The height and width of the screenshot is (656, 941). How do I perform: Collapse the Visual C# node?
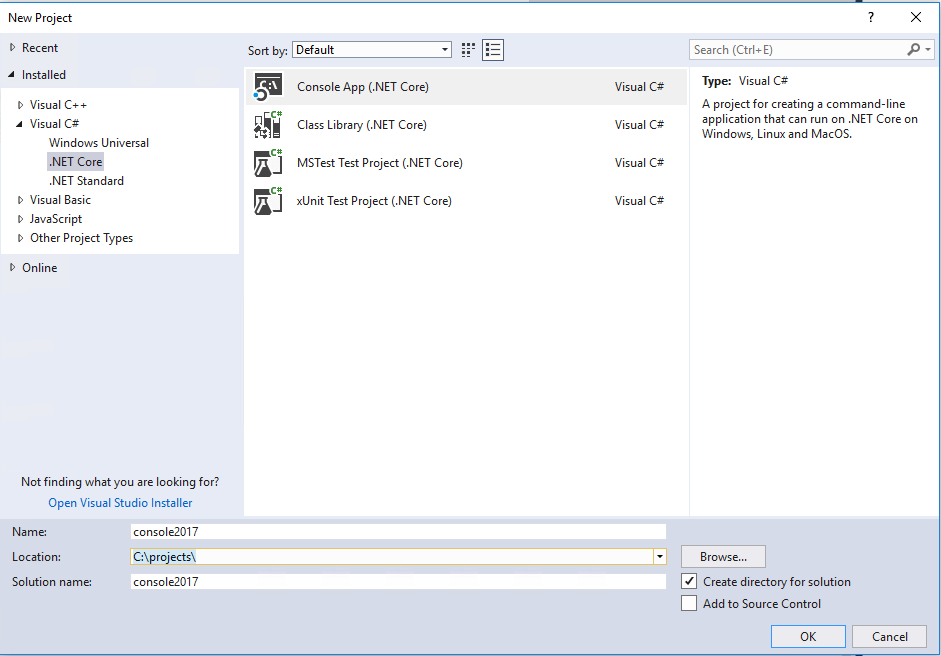click(x=19, y=123)
